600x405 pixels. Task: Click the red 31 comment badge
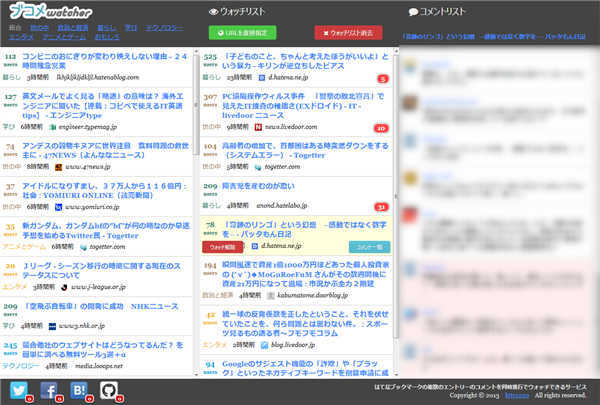click(x=381, y=207)
